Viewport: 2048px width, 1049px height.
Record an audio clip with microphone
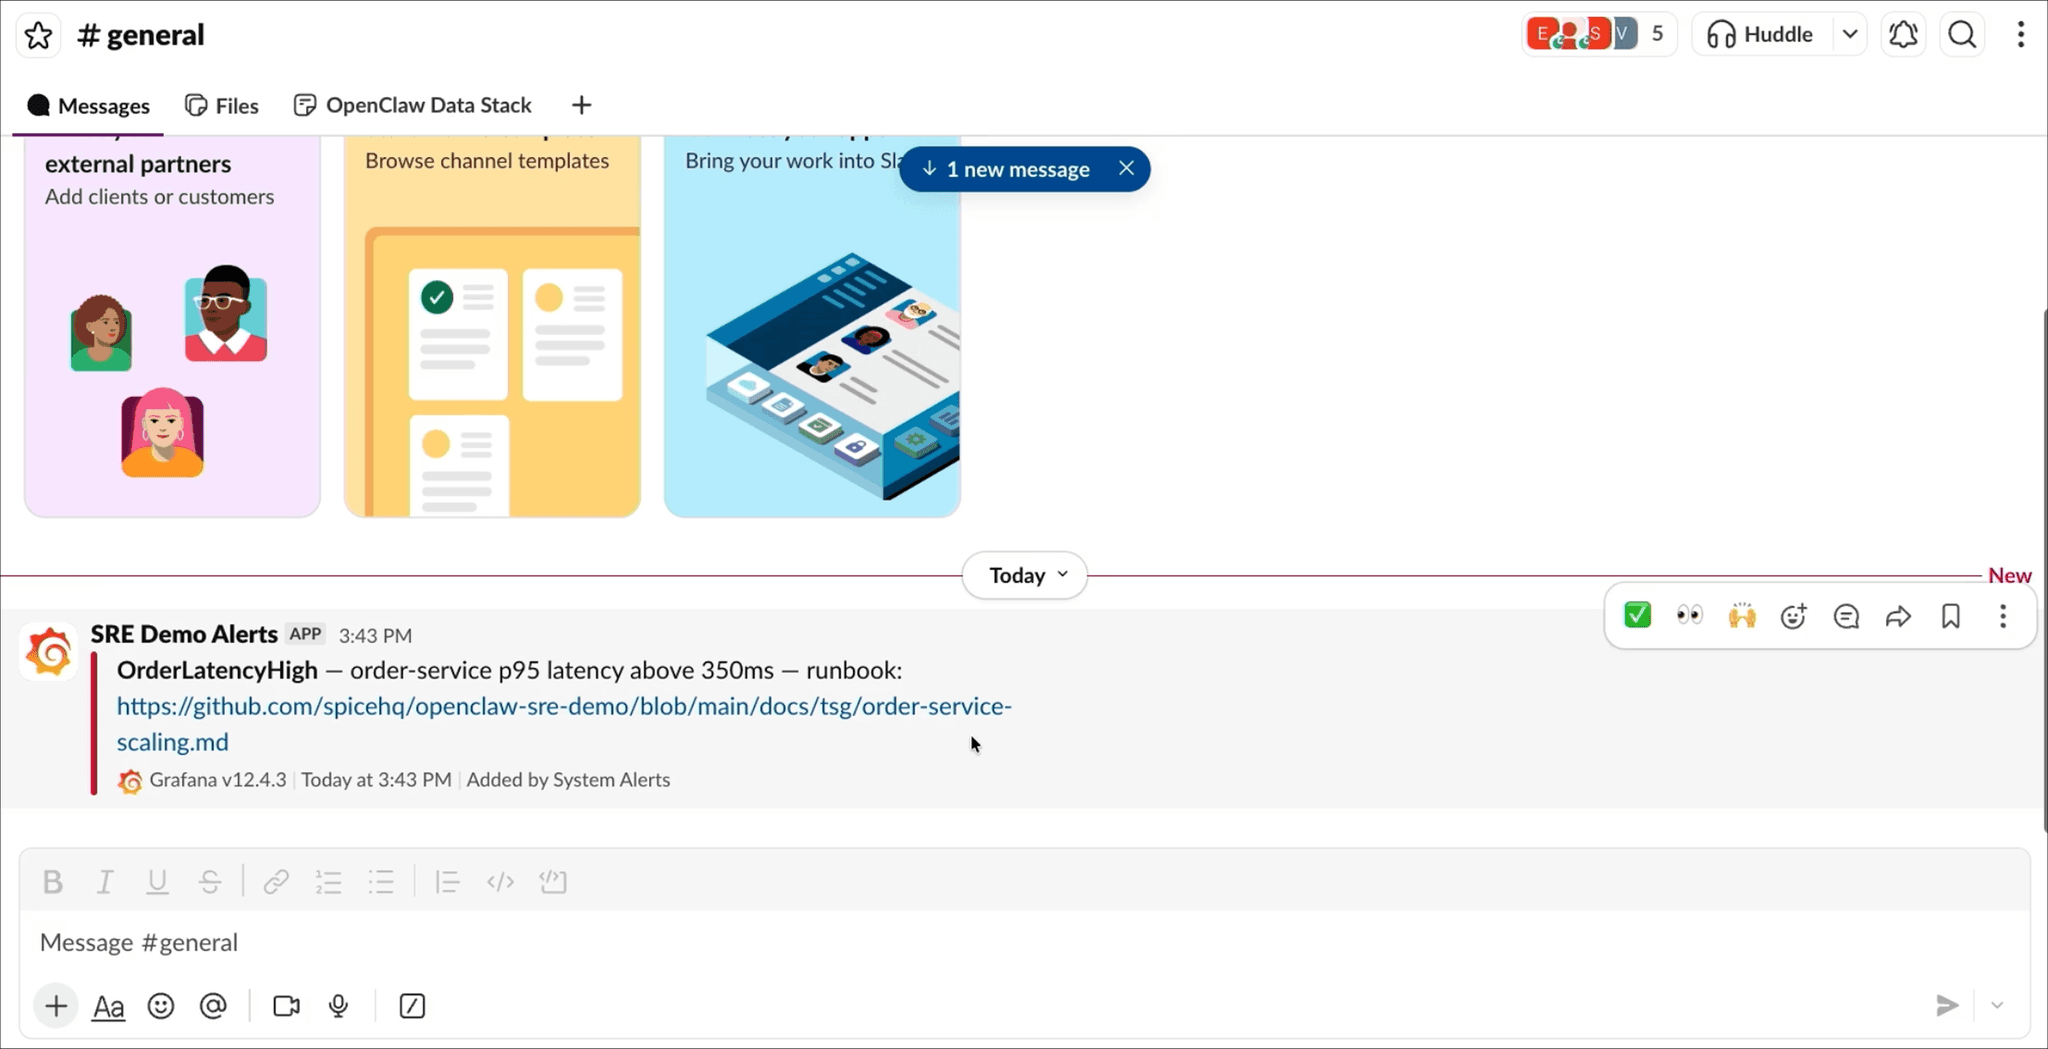click(339, 1006)
